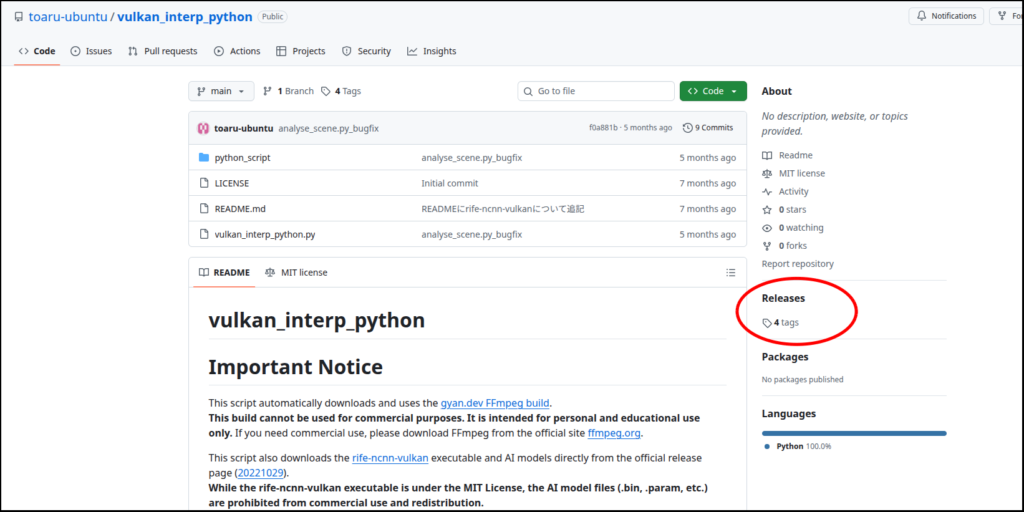This screenshot has width=1024, height=512.
Task: Click the tag icon beside 4 Tags
Action: [326, 91]
